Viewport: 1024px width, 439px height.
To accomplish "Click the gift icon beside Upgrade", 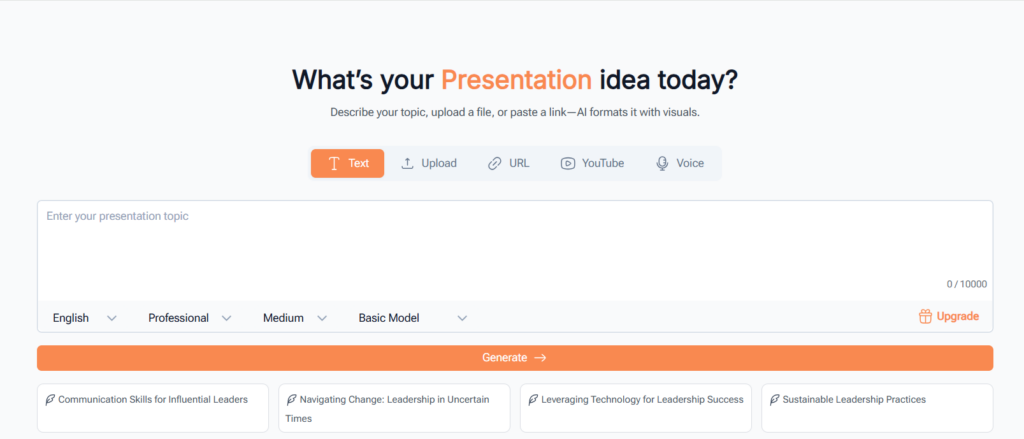I will [925, 317].
